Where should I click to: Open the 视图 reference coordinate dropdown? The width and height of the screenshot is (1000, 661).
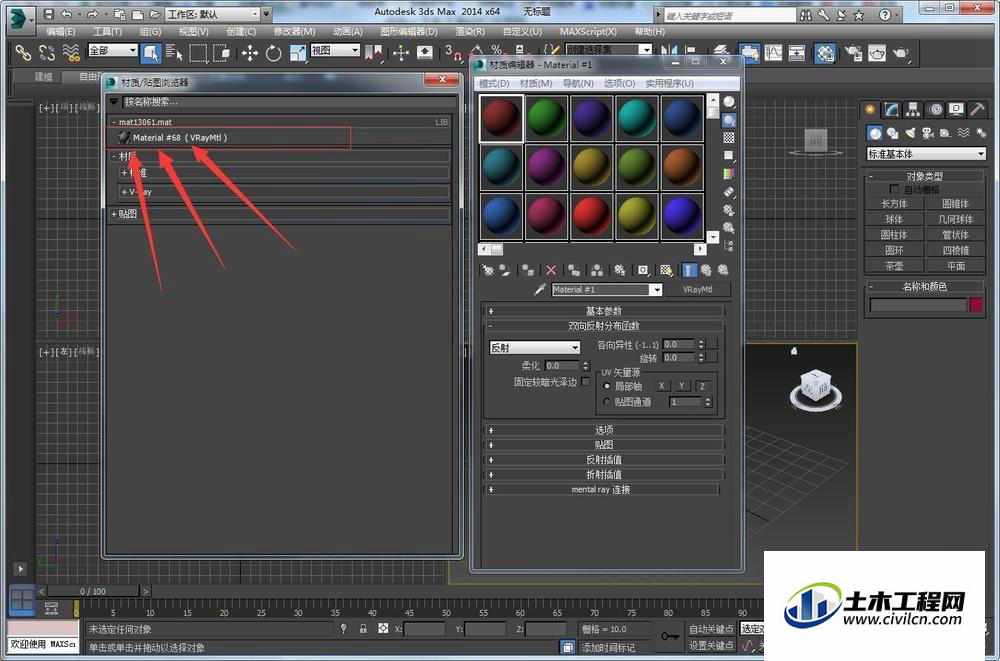(335, 50)
